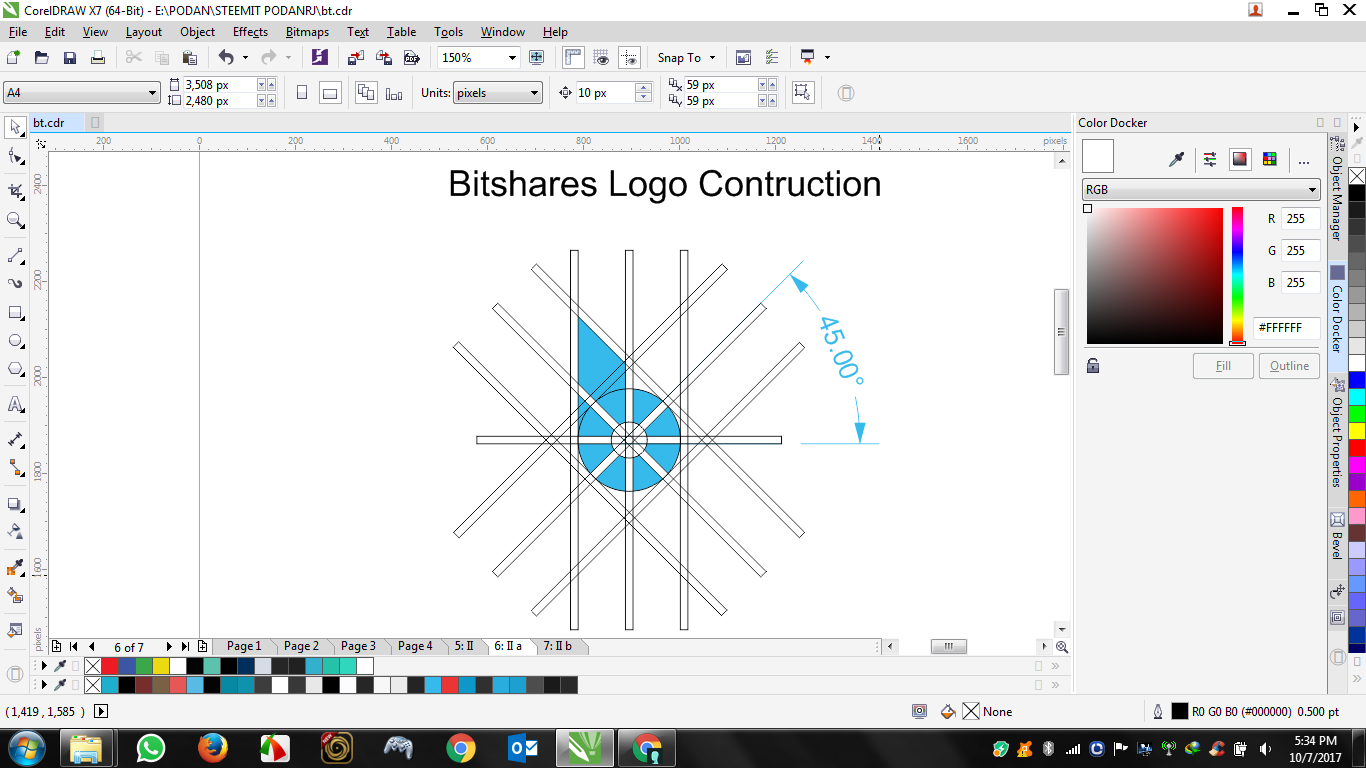1366x768 pixels.
Task: Select the Ellipse tool
Action: [x=15, y=341]
